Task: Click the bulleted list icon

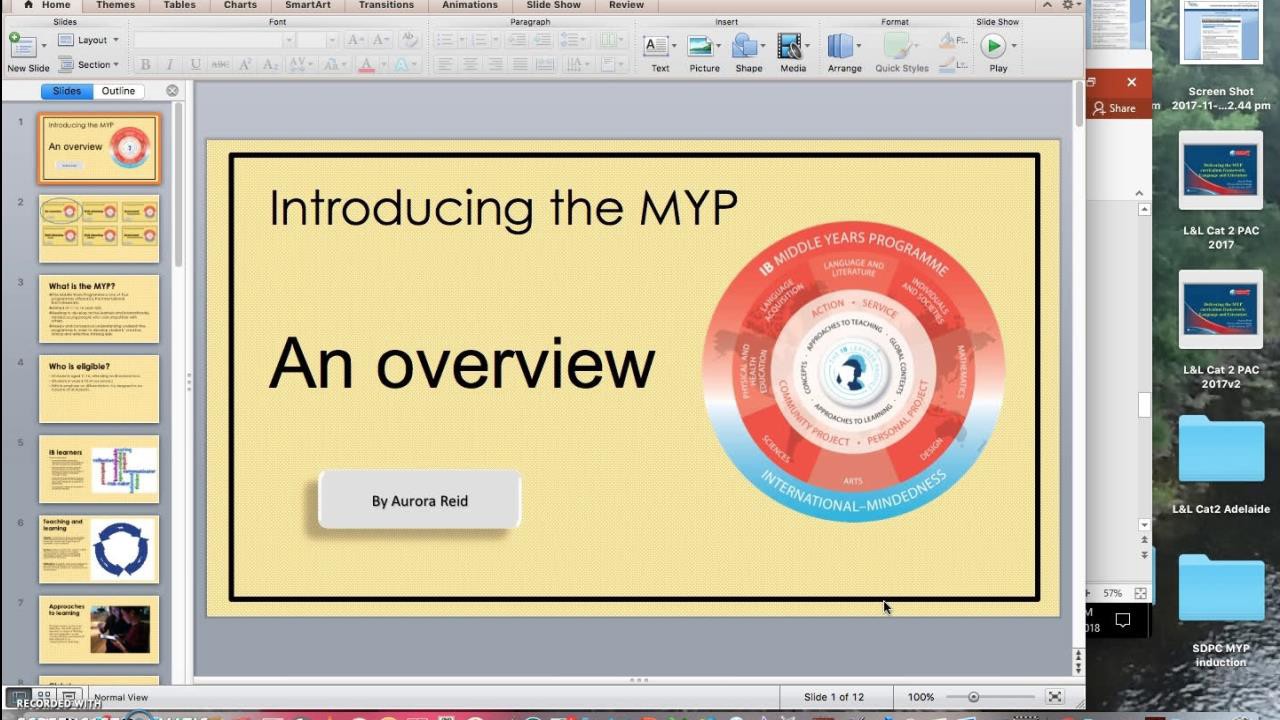Action: click(448, 40)
